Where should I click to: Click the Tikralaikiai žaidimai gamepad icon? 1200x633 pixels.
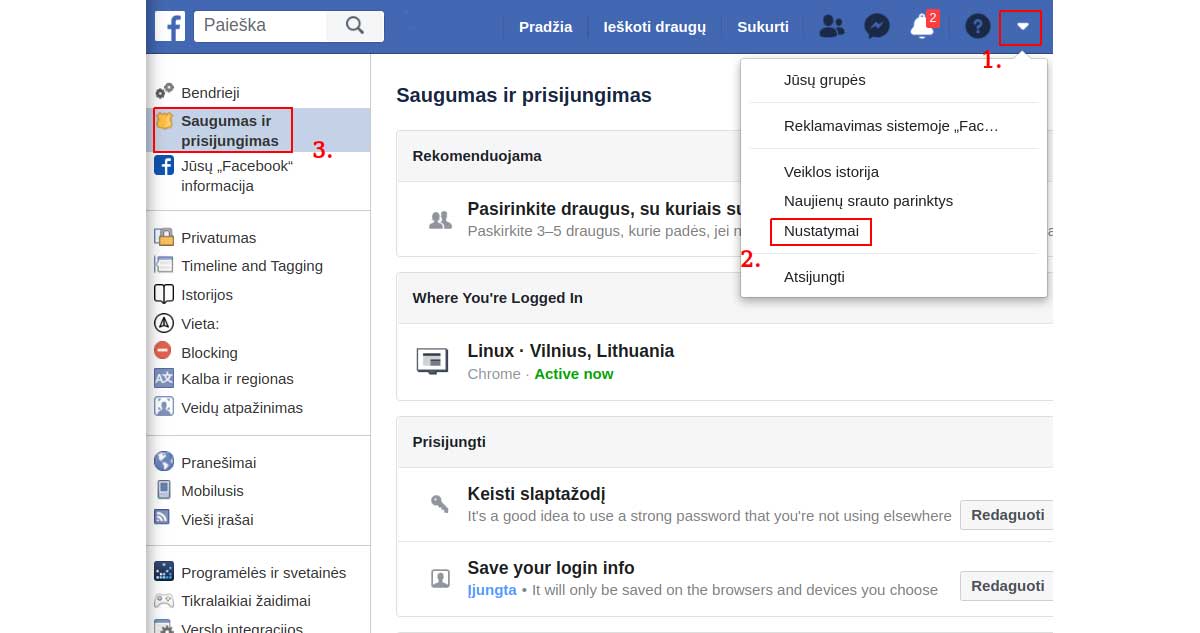[x=164, y=600]
